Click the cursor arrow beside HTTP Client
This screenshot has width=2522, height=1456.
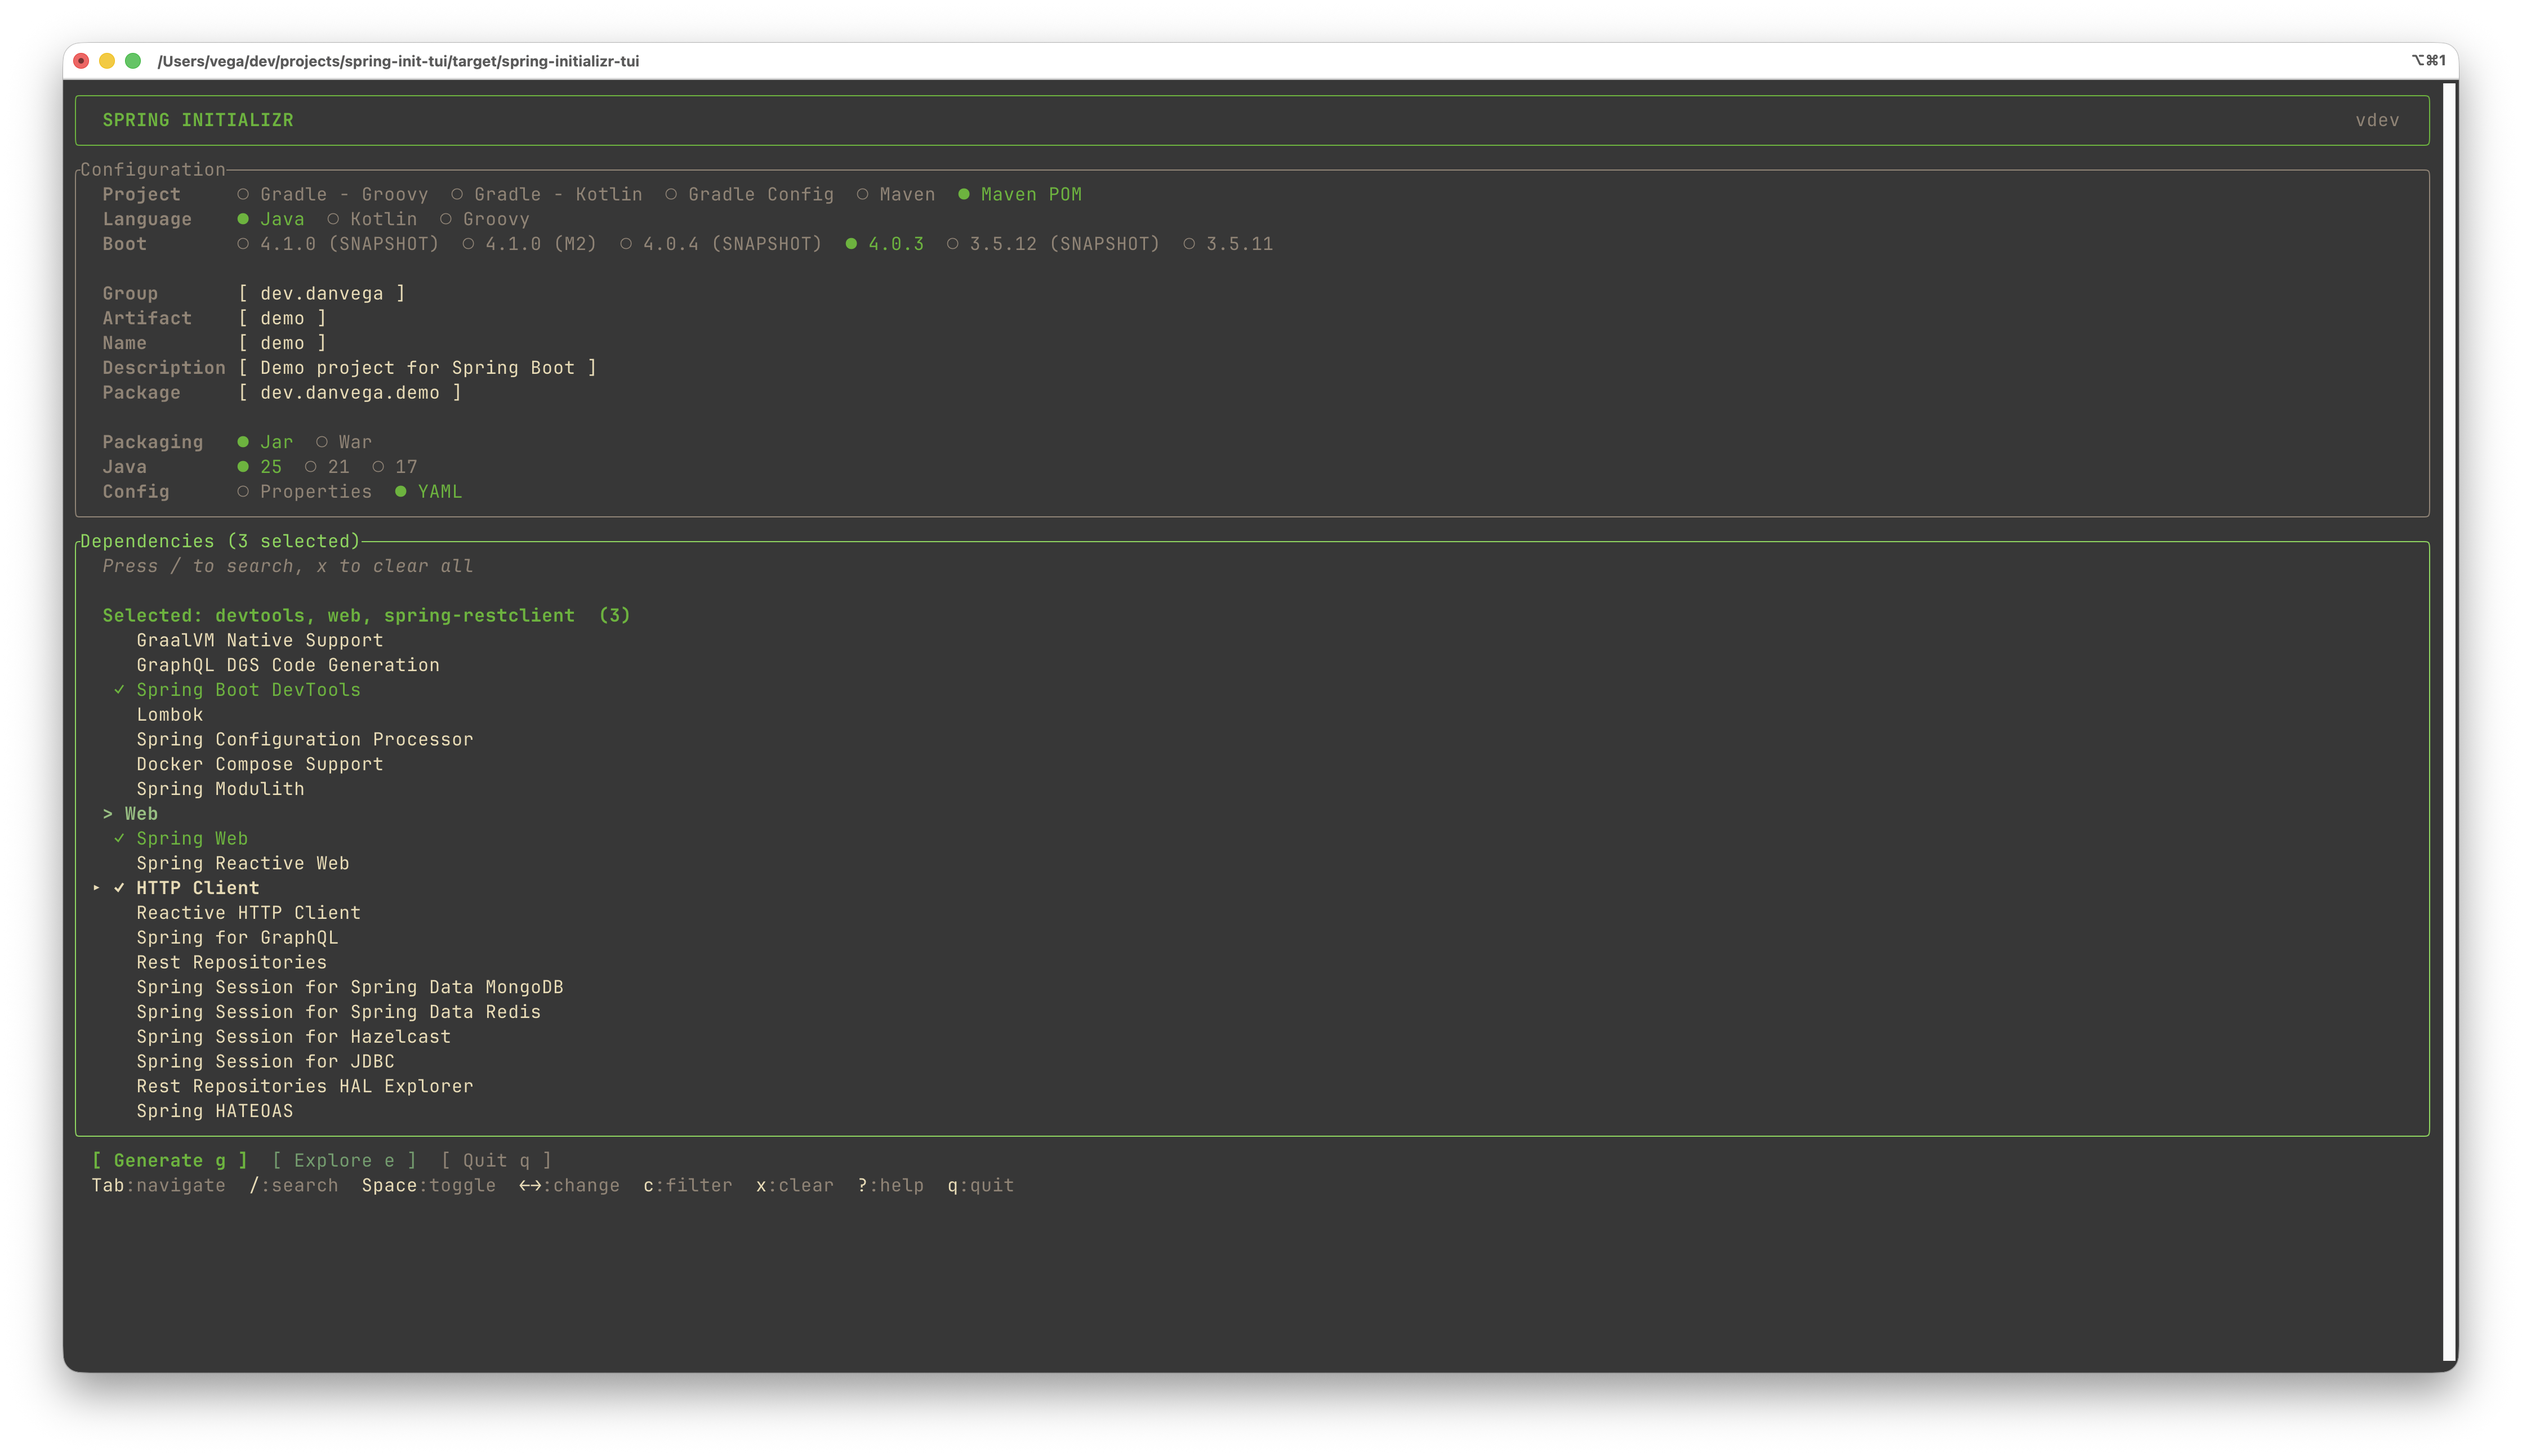point(96,888)
